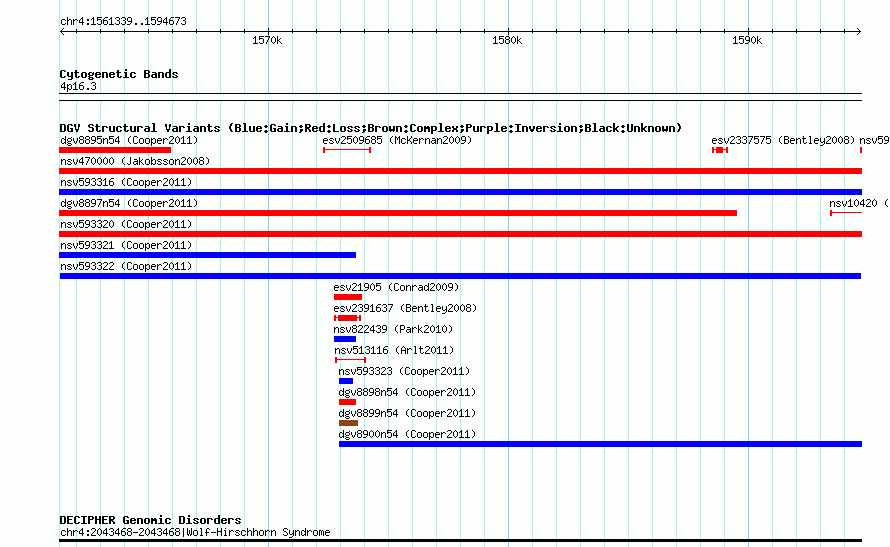Click the nsv593320 red loss bar

(x=460, y=234)
